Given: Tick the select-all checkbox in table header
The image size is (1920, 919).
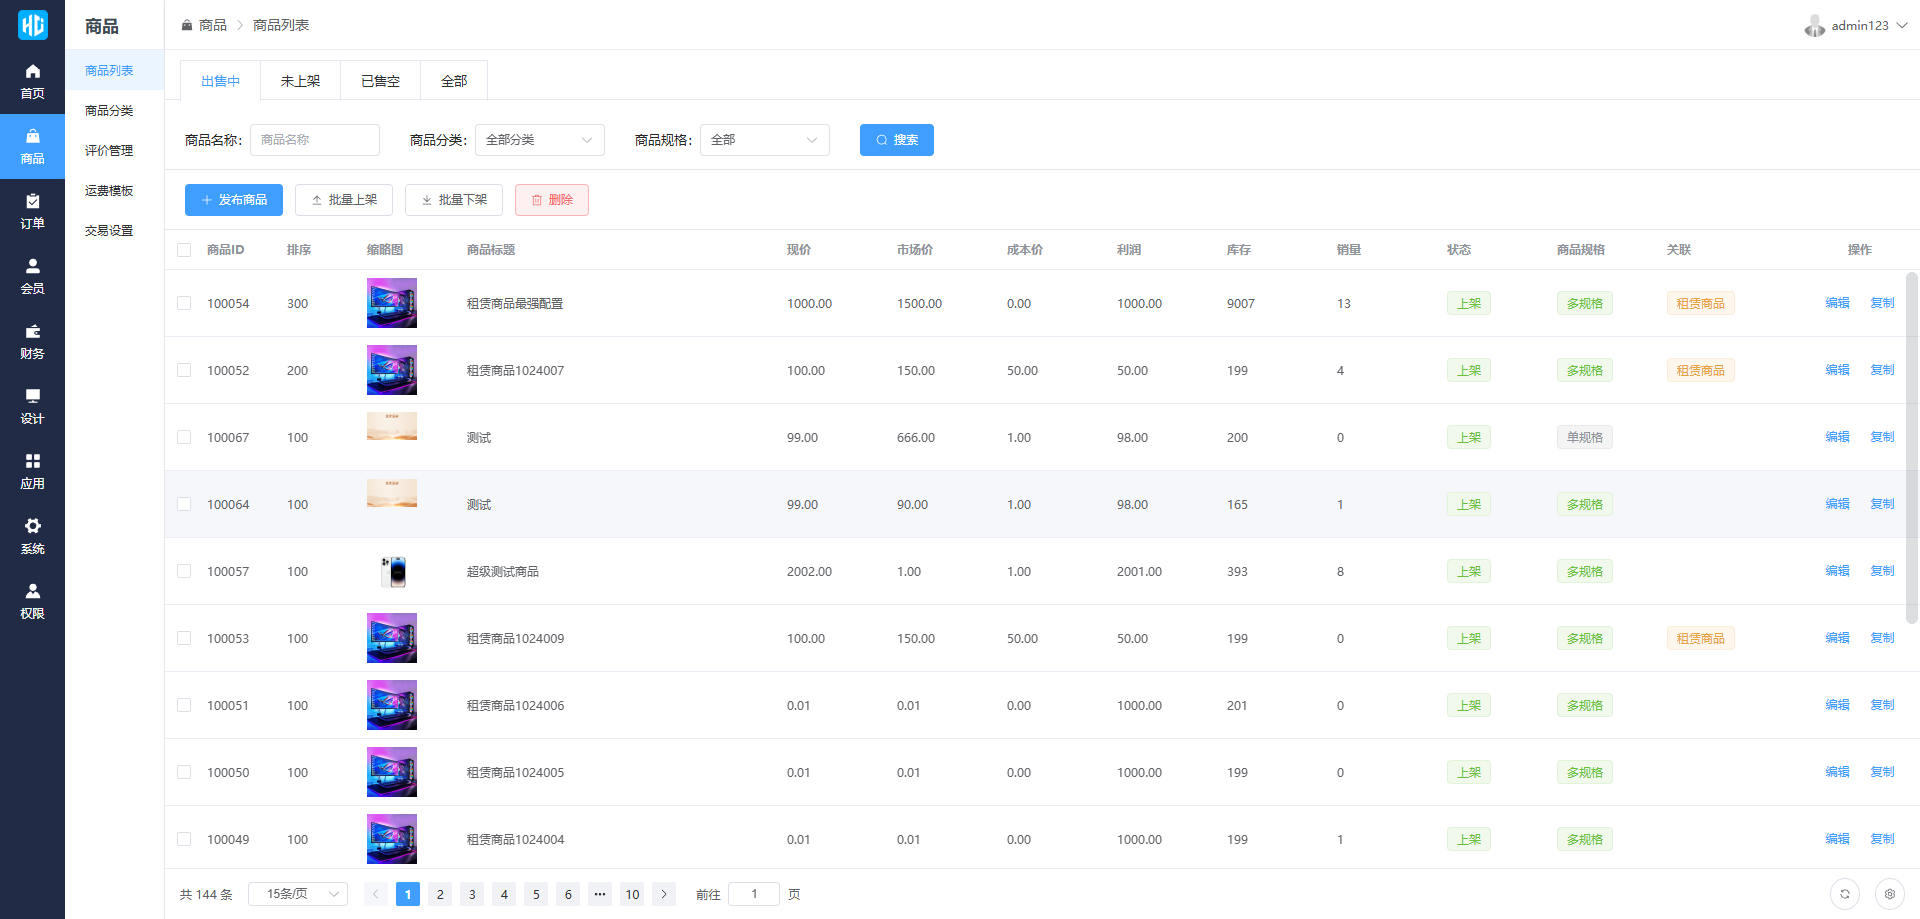Looking at the screenshot, I should tap(184, 250).
